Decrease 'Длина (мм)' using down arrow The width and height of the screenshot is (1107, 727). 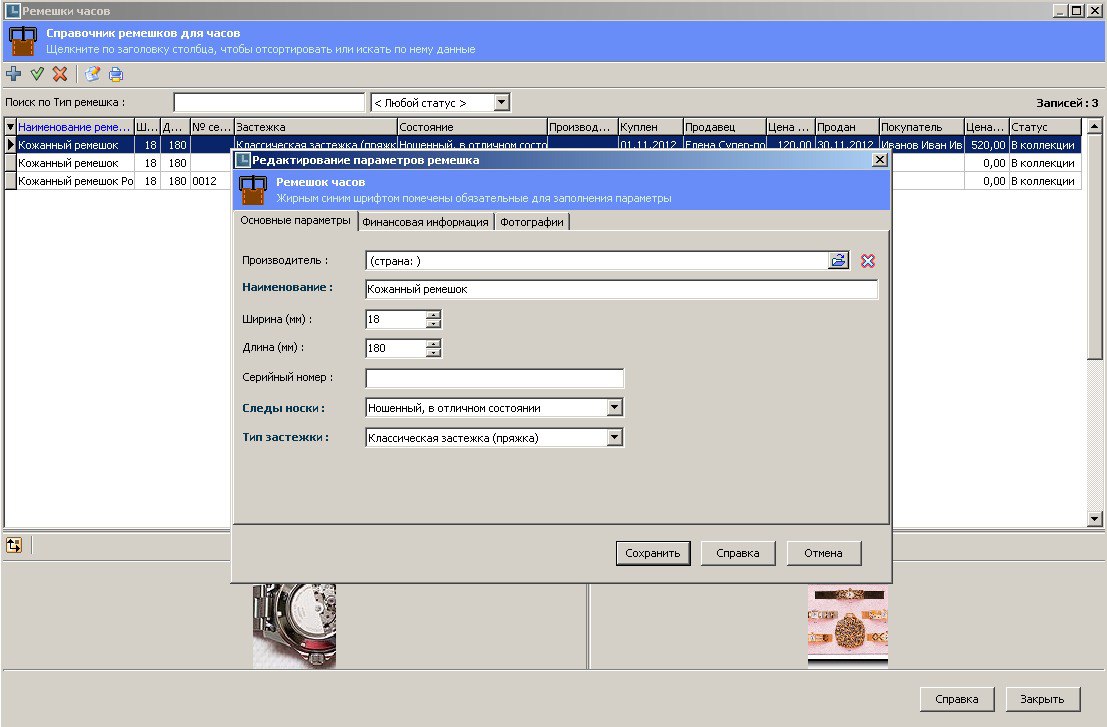tap(433, 353)
